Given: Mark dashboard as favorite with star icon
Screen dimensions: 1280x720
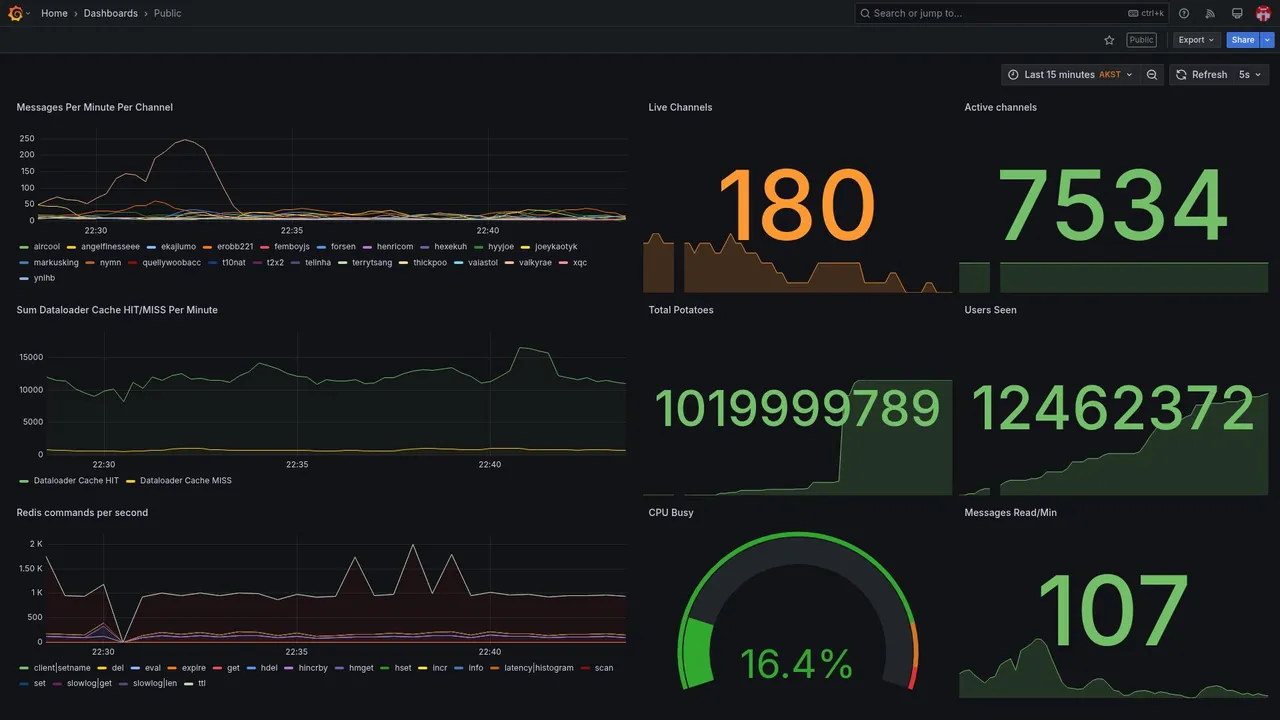Looking at the screenshot, I should (x=1109, y=40).
